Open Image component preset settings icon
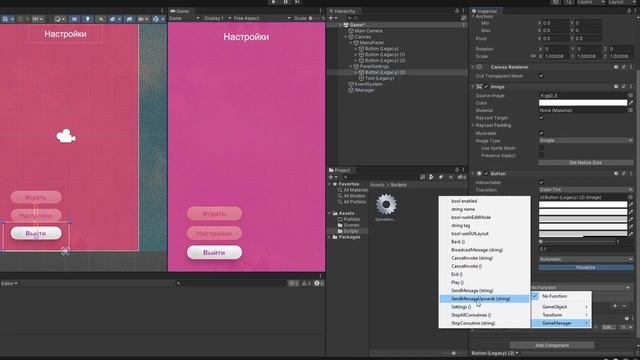 (623, 87)
